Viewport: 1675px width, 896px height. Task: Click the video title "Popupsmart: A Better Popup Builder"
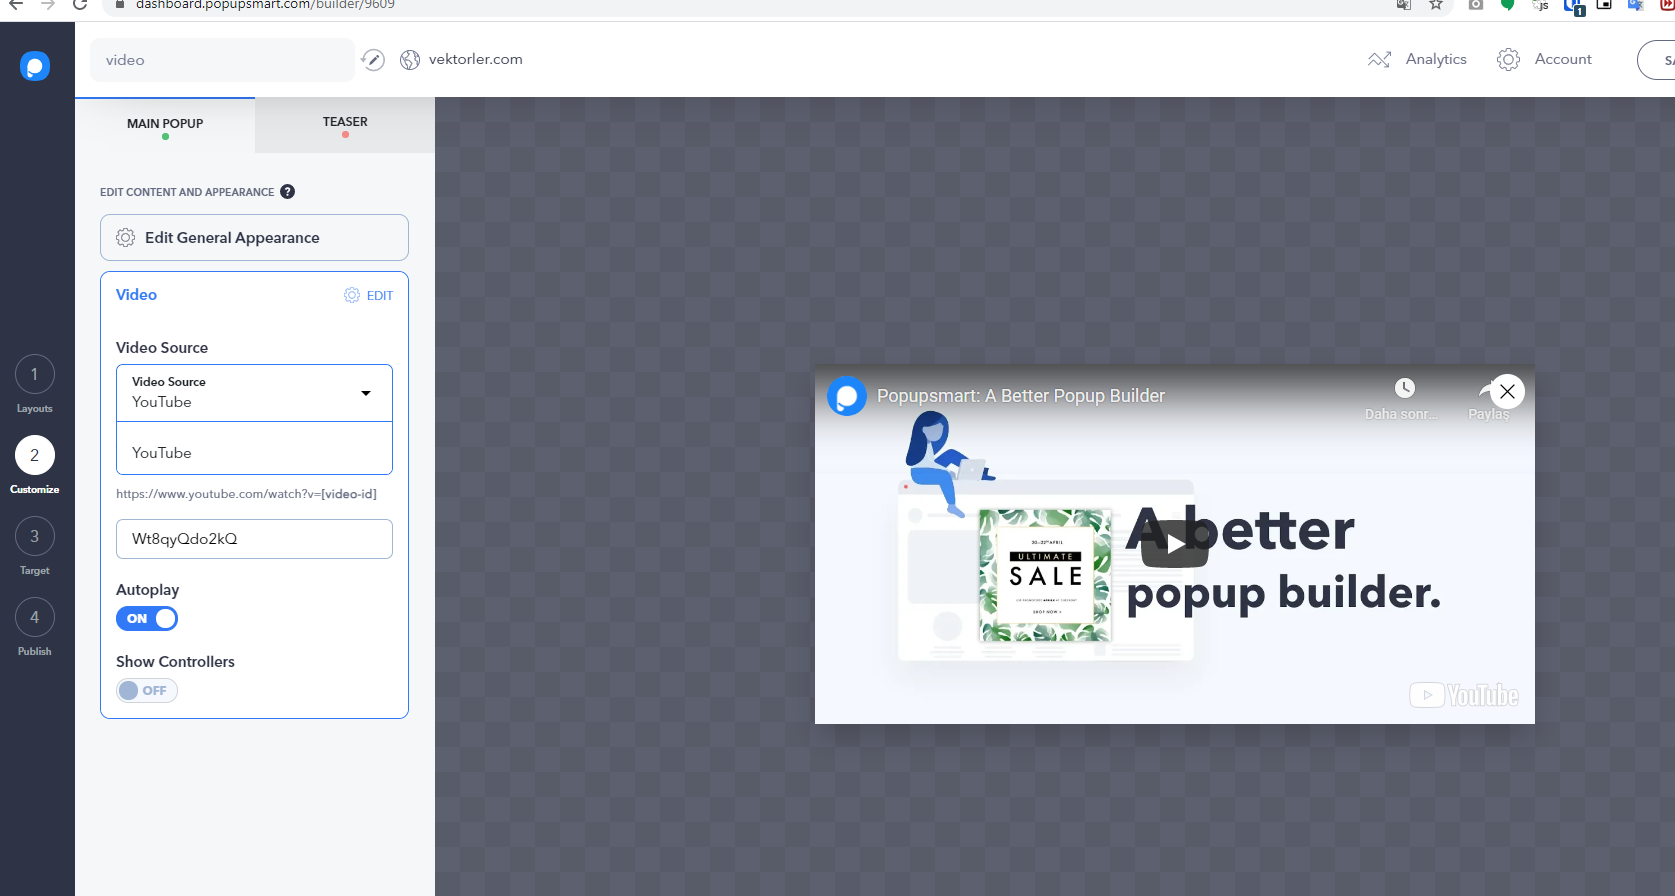click(x=1021, y=396)
